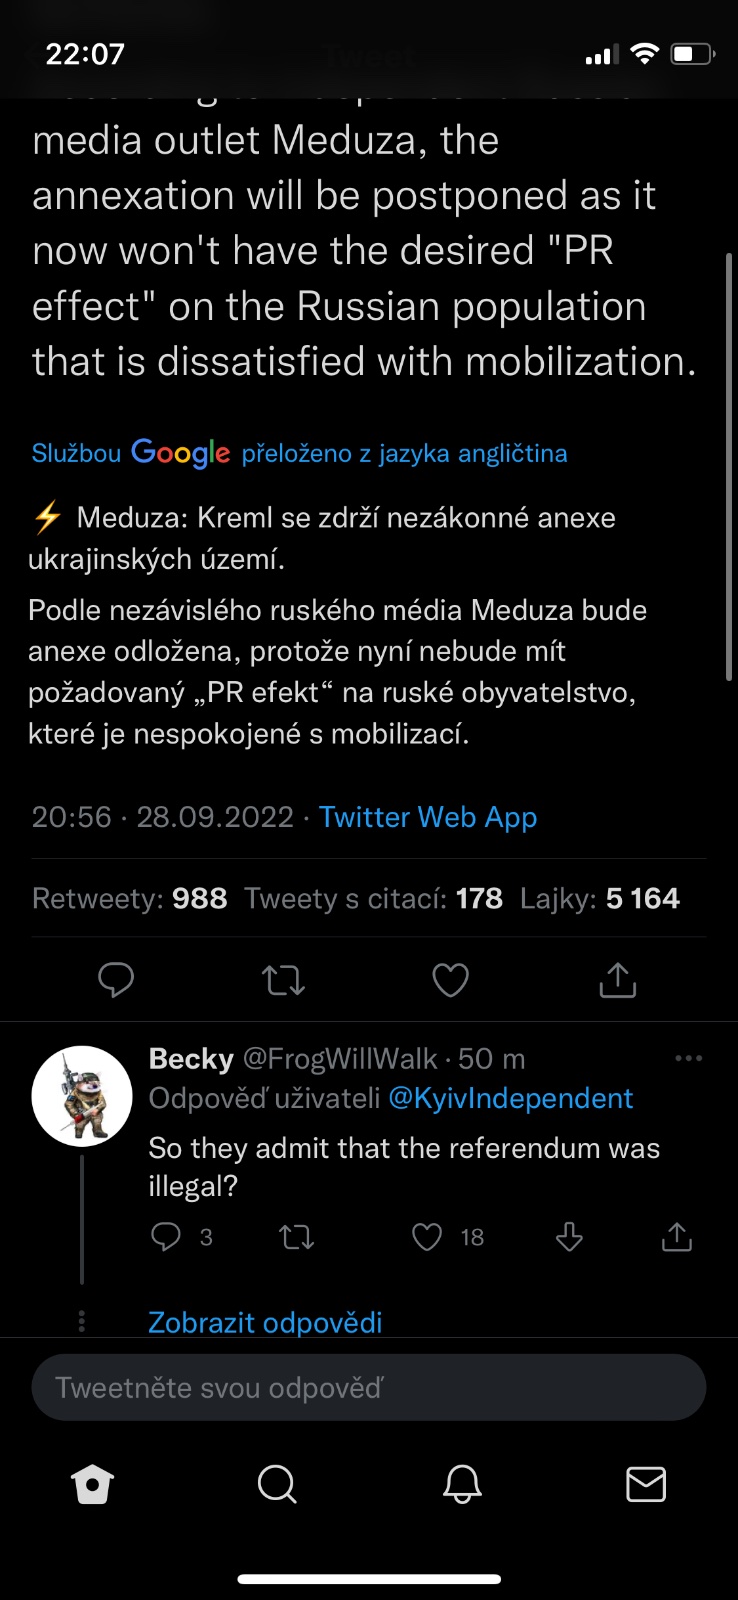Expand replies with Zobrazit odpovědi
Viewport: 738px width, 1600px height.
pyautogui.click(x=265, y=1322)
